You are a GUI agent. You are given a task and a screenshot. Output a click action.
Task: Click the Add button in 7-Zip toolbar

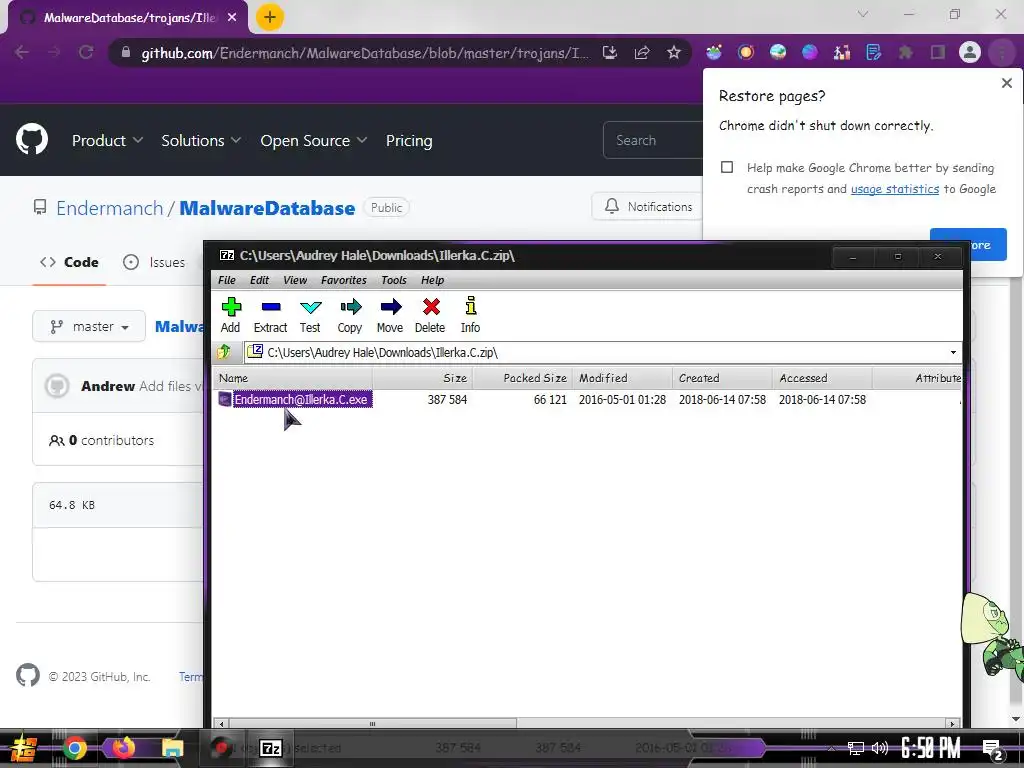click(x=231, y=315)
